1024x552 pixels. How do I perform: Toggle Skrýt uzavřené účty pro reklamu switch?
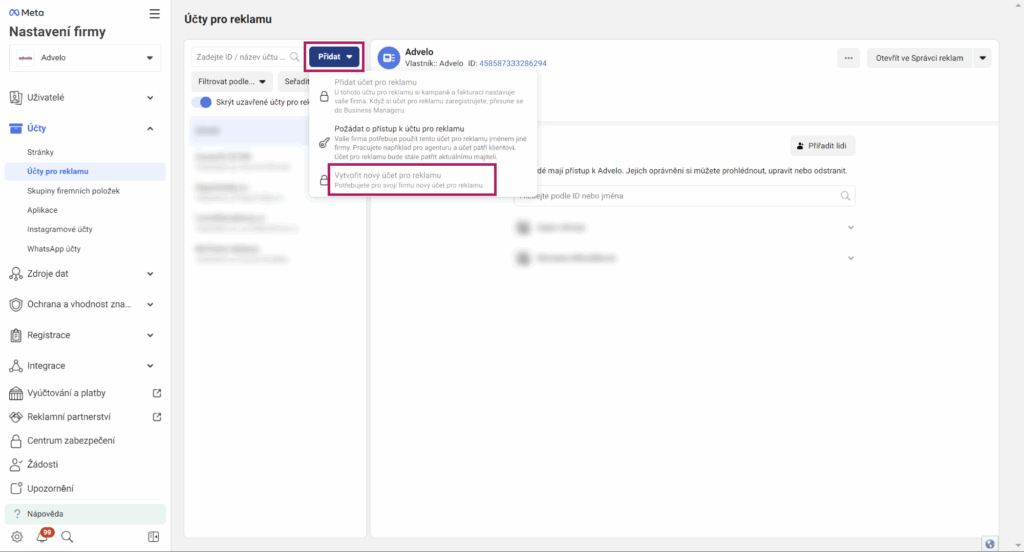pos(205,102)
